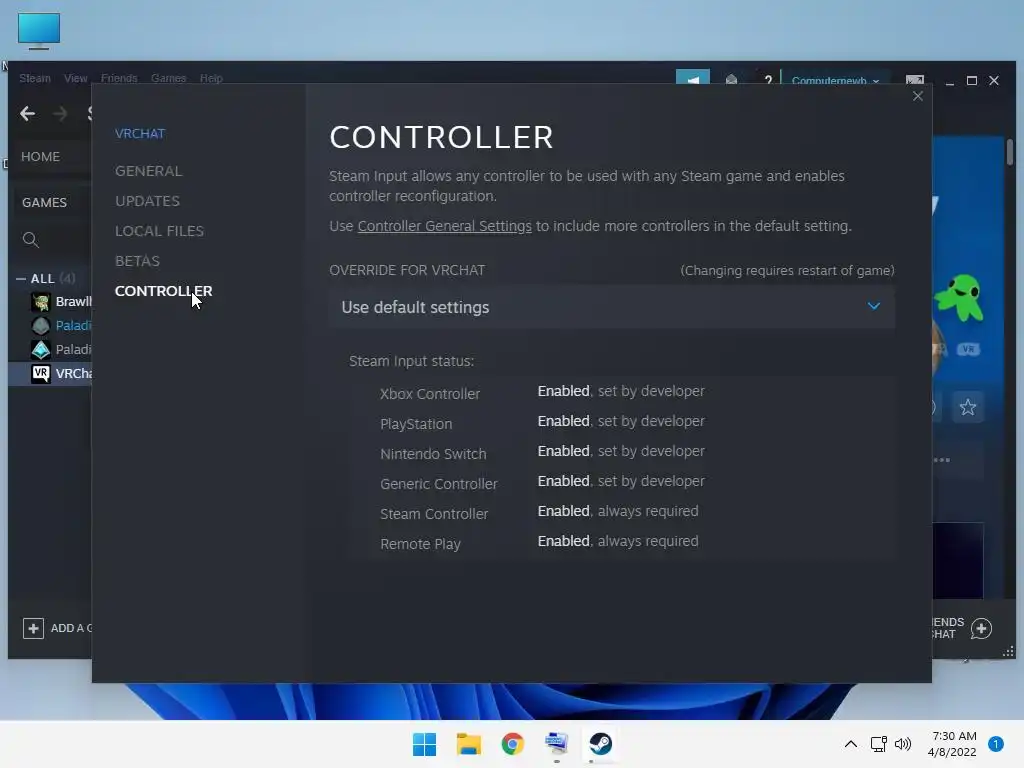The width and height of the screenshot is (1024, 768).
Task: Show hidden system tray icons chevron
Action: click(850, 744)
